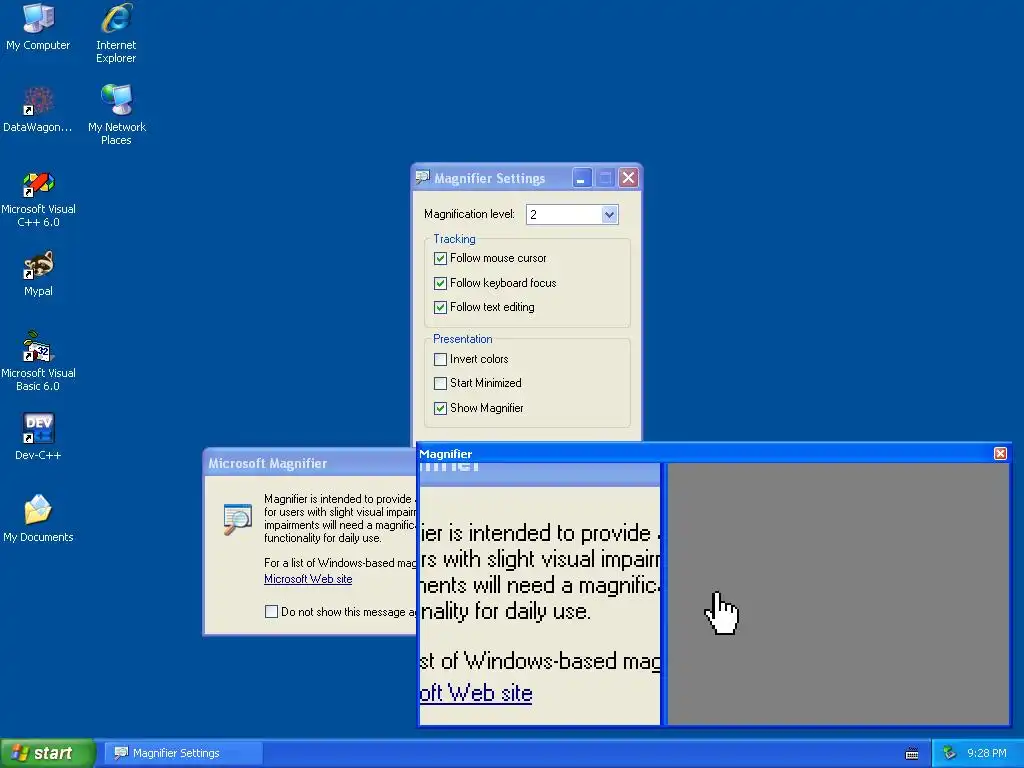Open the Start menu
This screenshot has width=1024, height=768.
click(x=47, y=753)
